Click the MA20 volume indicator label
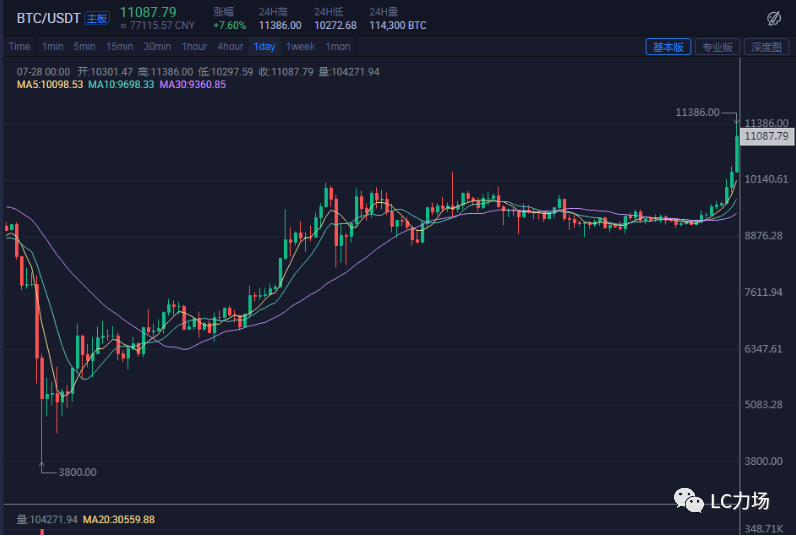The height and width of the screenshot is (536, 796). click(x=118, y=520)
